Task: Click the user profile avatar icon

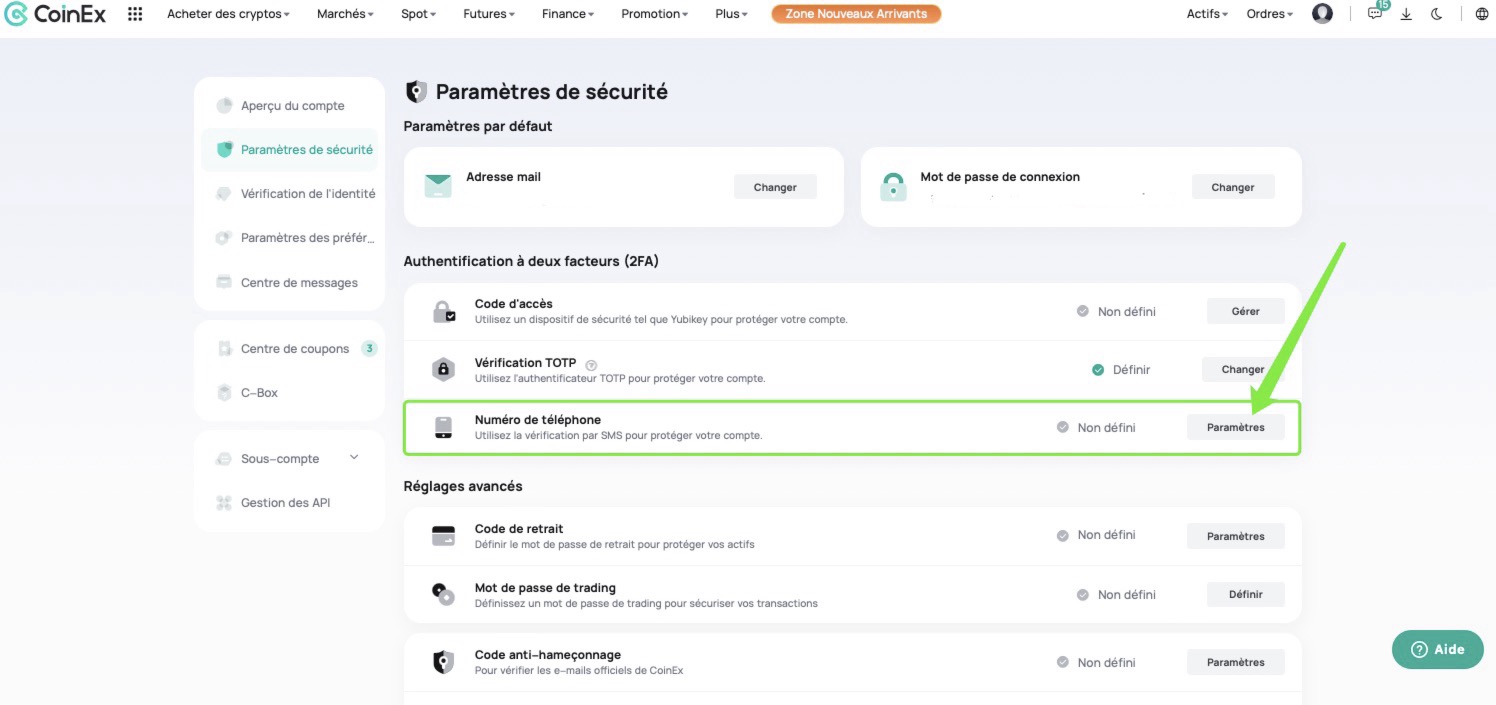Action: coord(1322,14)
